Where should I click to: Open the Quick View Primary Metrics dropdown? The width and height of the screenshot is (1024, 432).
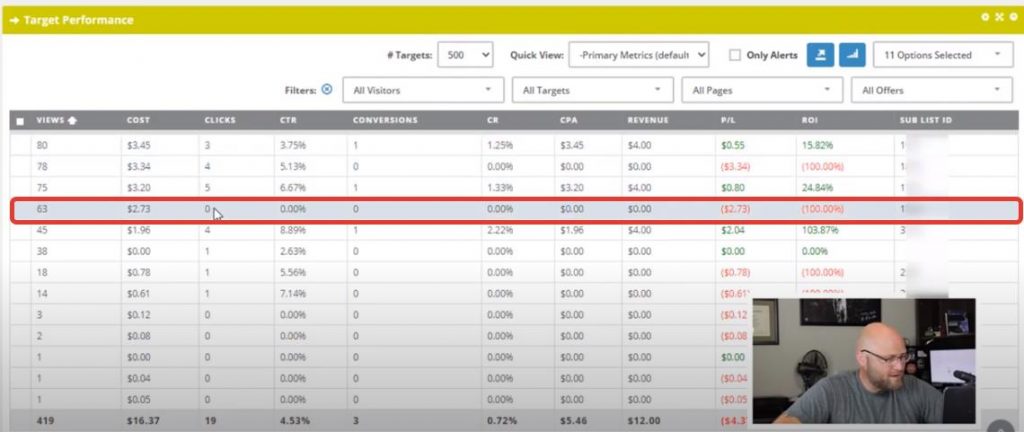(638, 55)
